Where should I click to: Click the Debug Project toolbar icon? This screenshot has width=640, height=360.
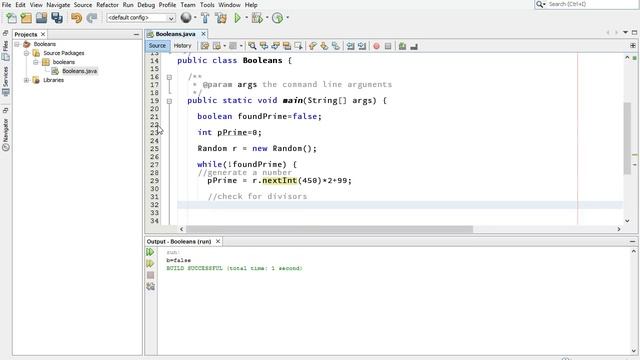click(x=257, y=18)
